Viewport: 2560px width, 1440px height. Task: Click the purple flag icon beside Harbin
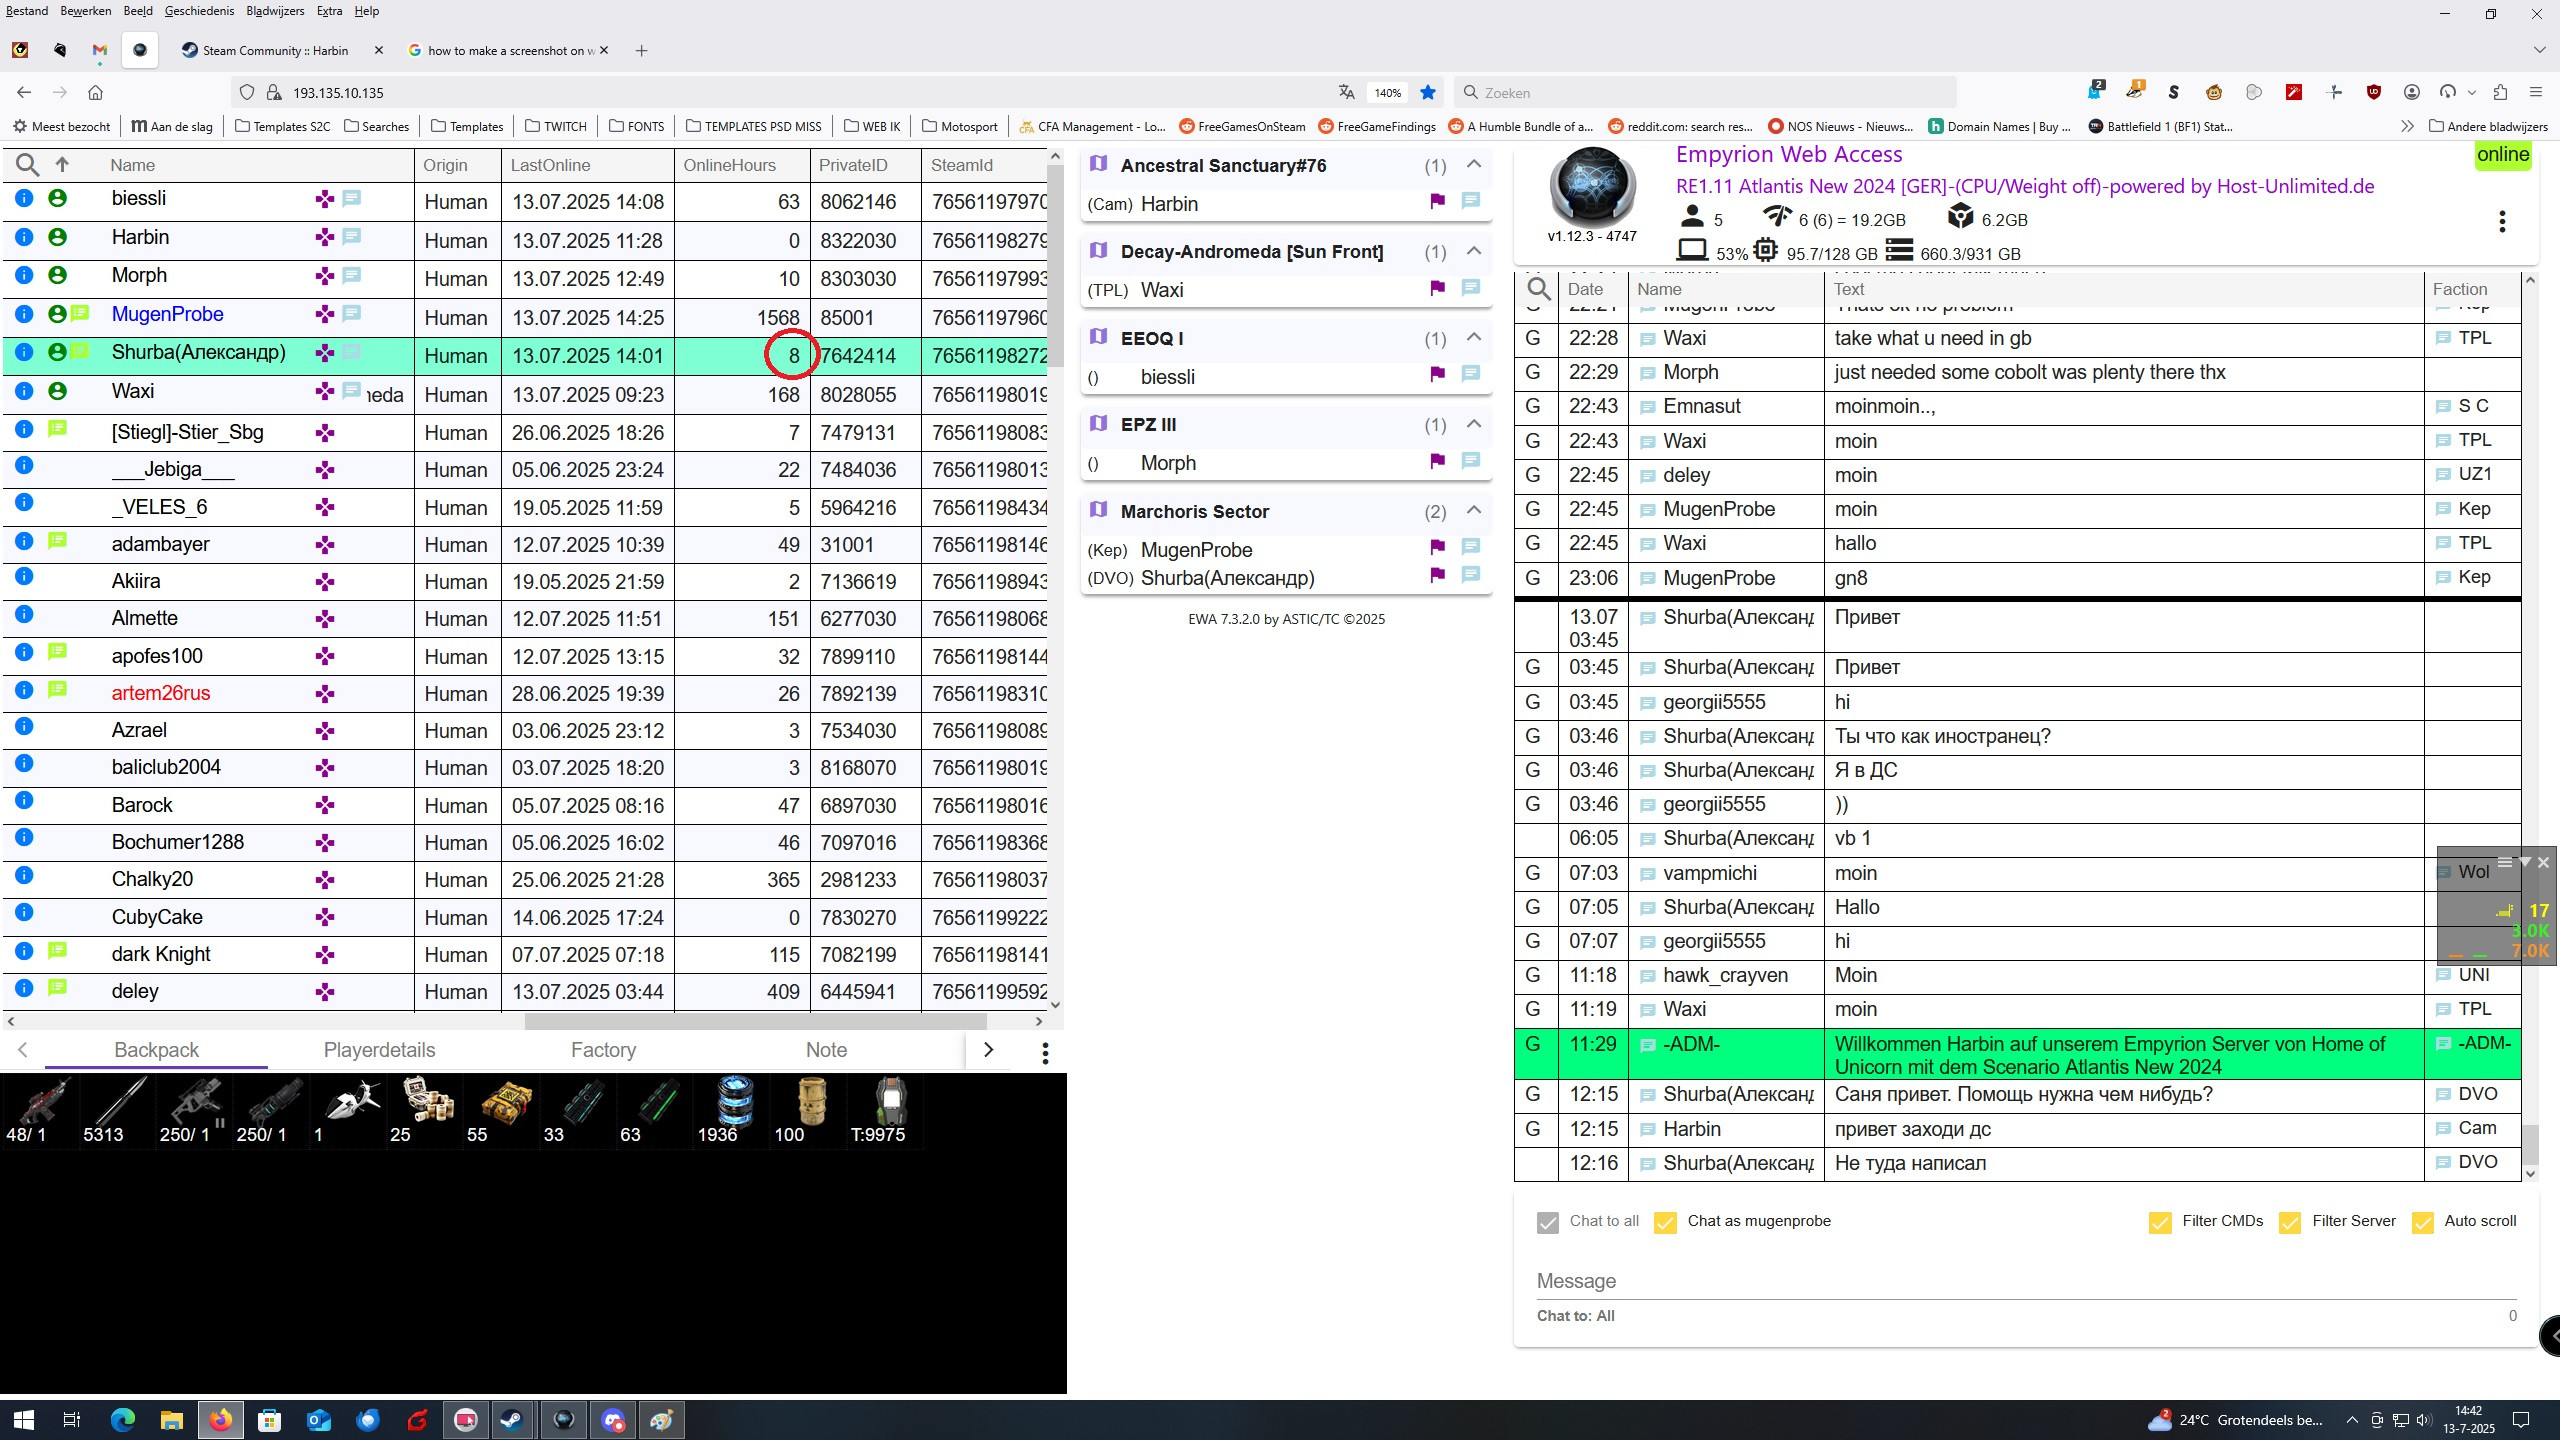[x=1437, y=201]
